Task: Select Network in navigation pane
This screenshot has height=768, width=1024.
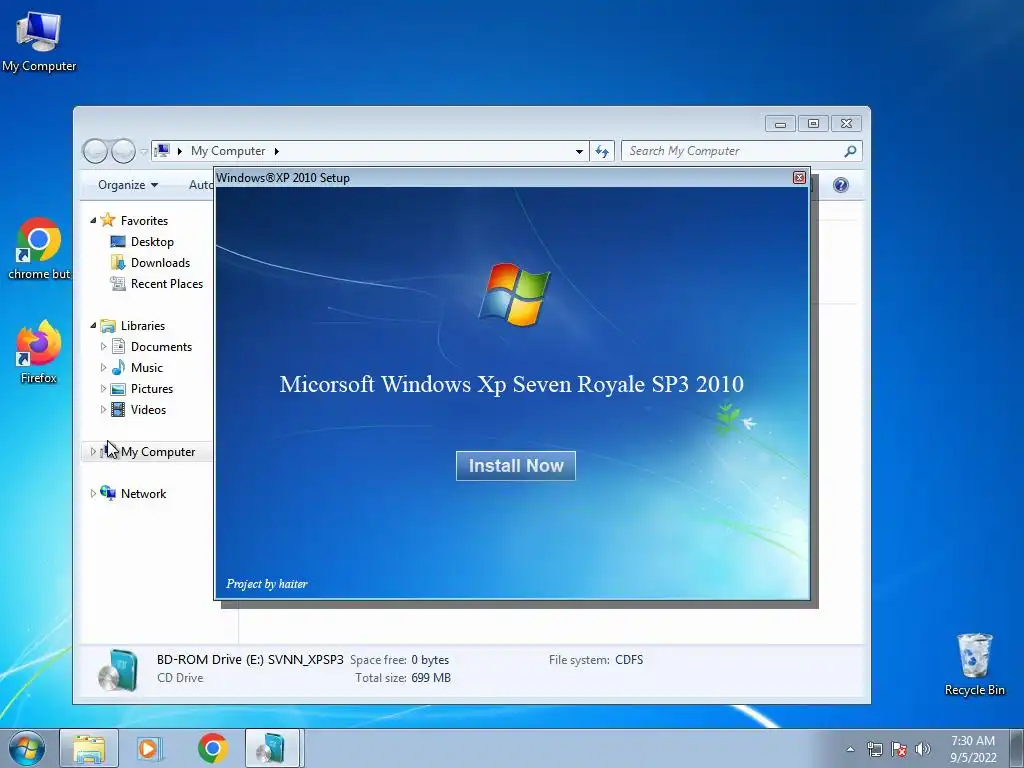Action: click(x=143, y=494)
